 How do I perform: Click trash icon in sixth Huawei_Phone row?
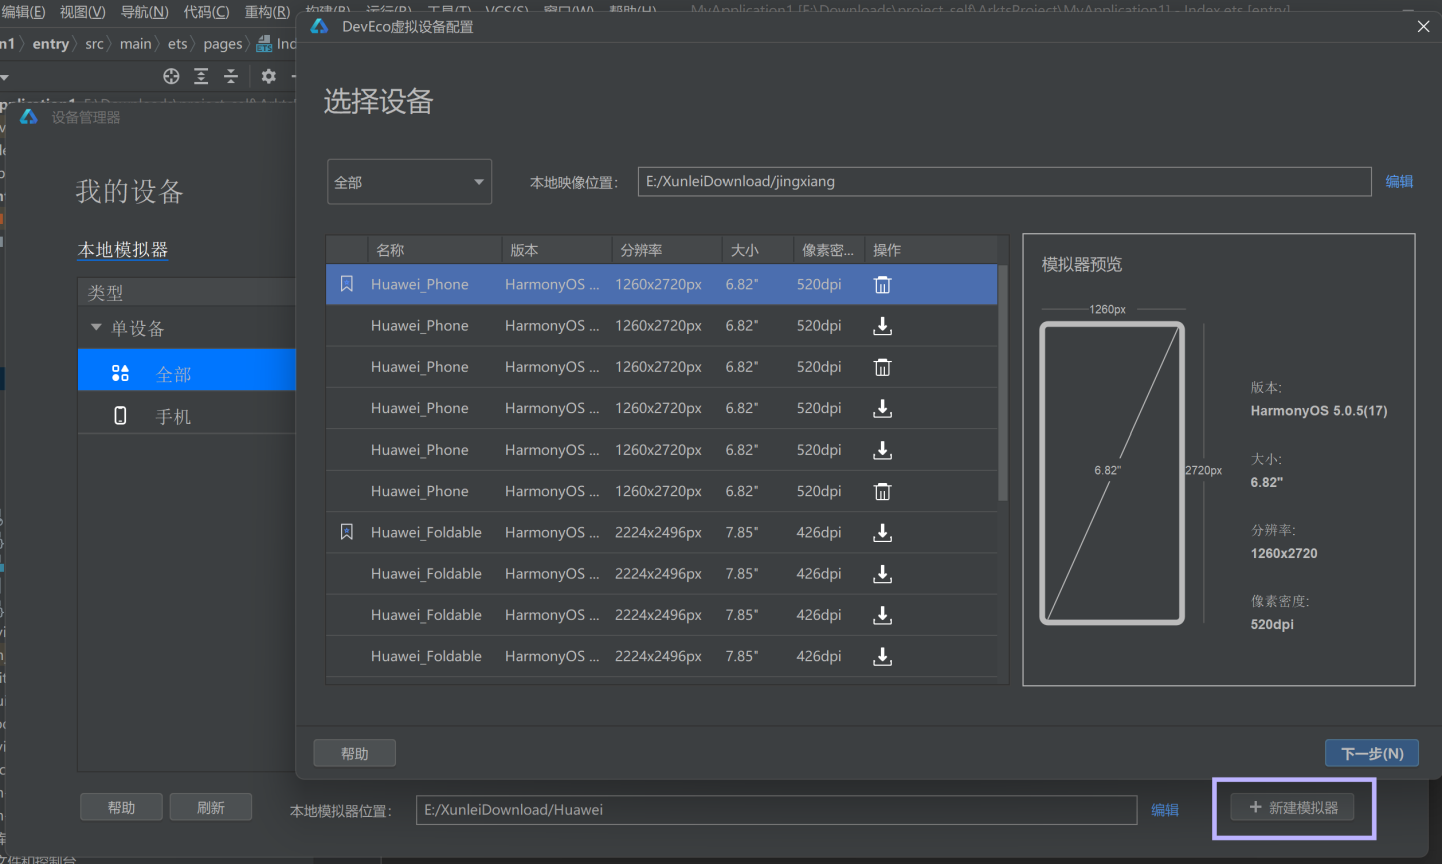[883, 491]
